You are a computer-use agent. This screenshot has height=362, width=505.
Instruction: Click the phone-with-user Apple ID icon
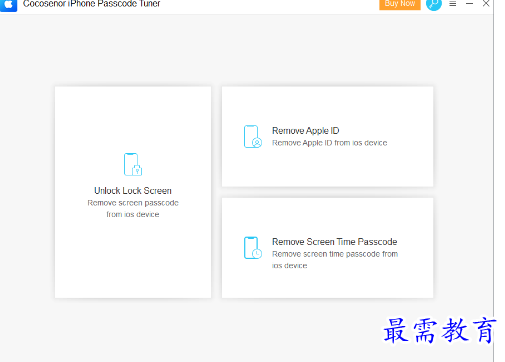pyautogui.click(x=253, y=136)
